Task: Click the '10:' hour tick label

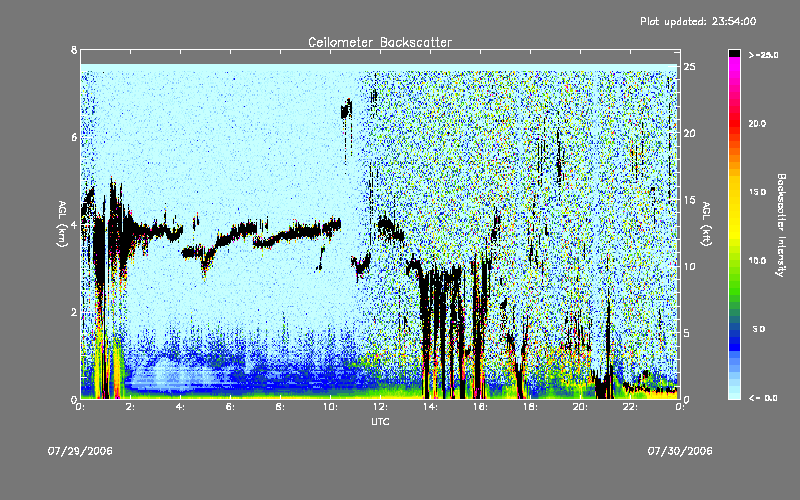Action: (330, 407)
